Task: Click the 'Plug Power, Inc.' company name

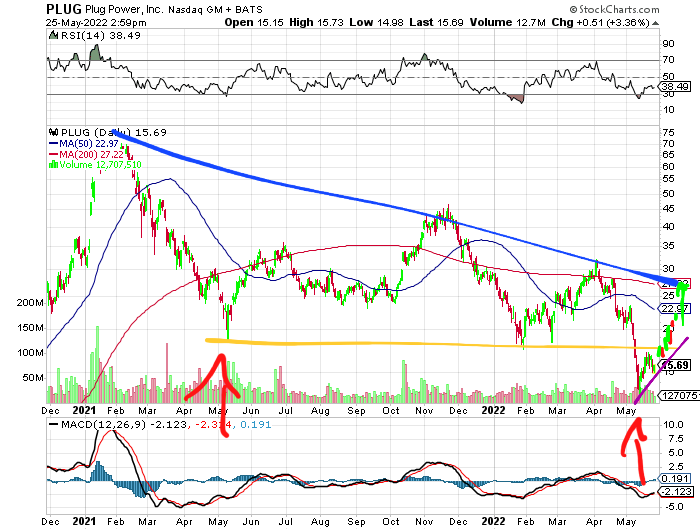Action: [125, 9]
